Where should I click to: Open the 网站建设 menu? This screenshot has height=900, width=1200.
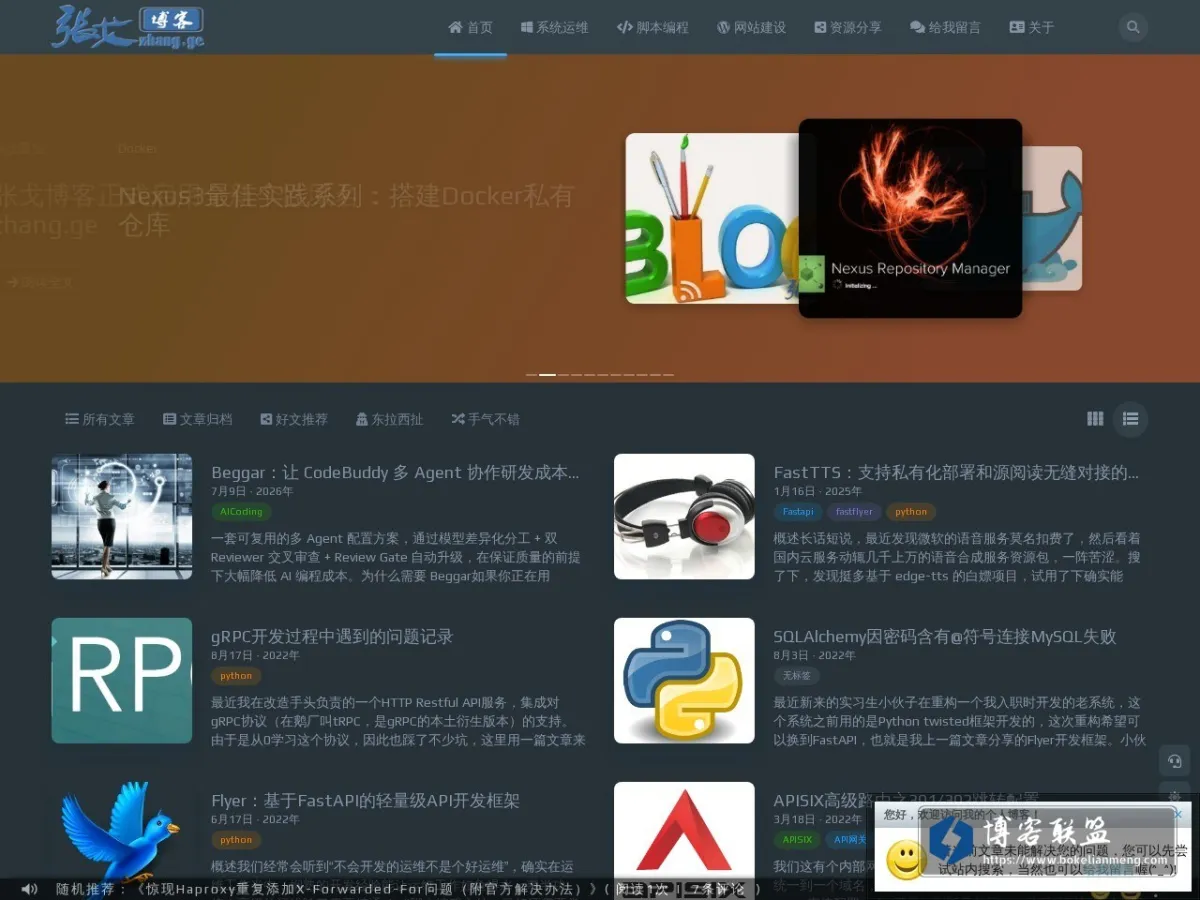[752, 28]
